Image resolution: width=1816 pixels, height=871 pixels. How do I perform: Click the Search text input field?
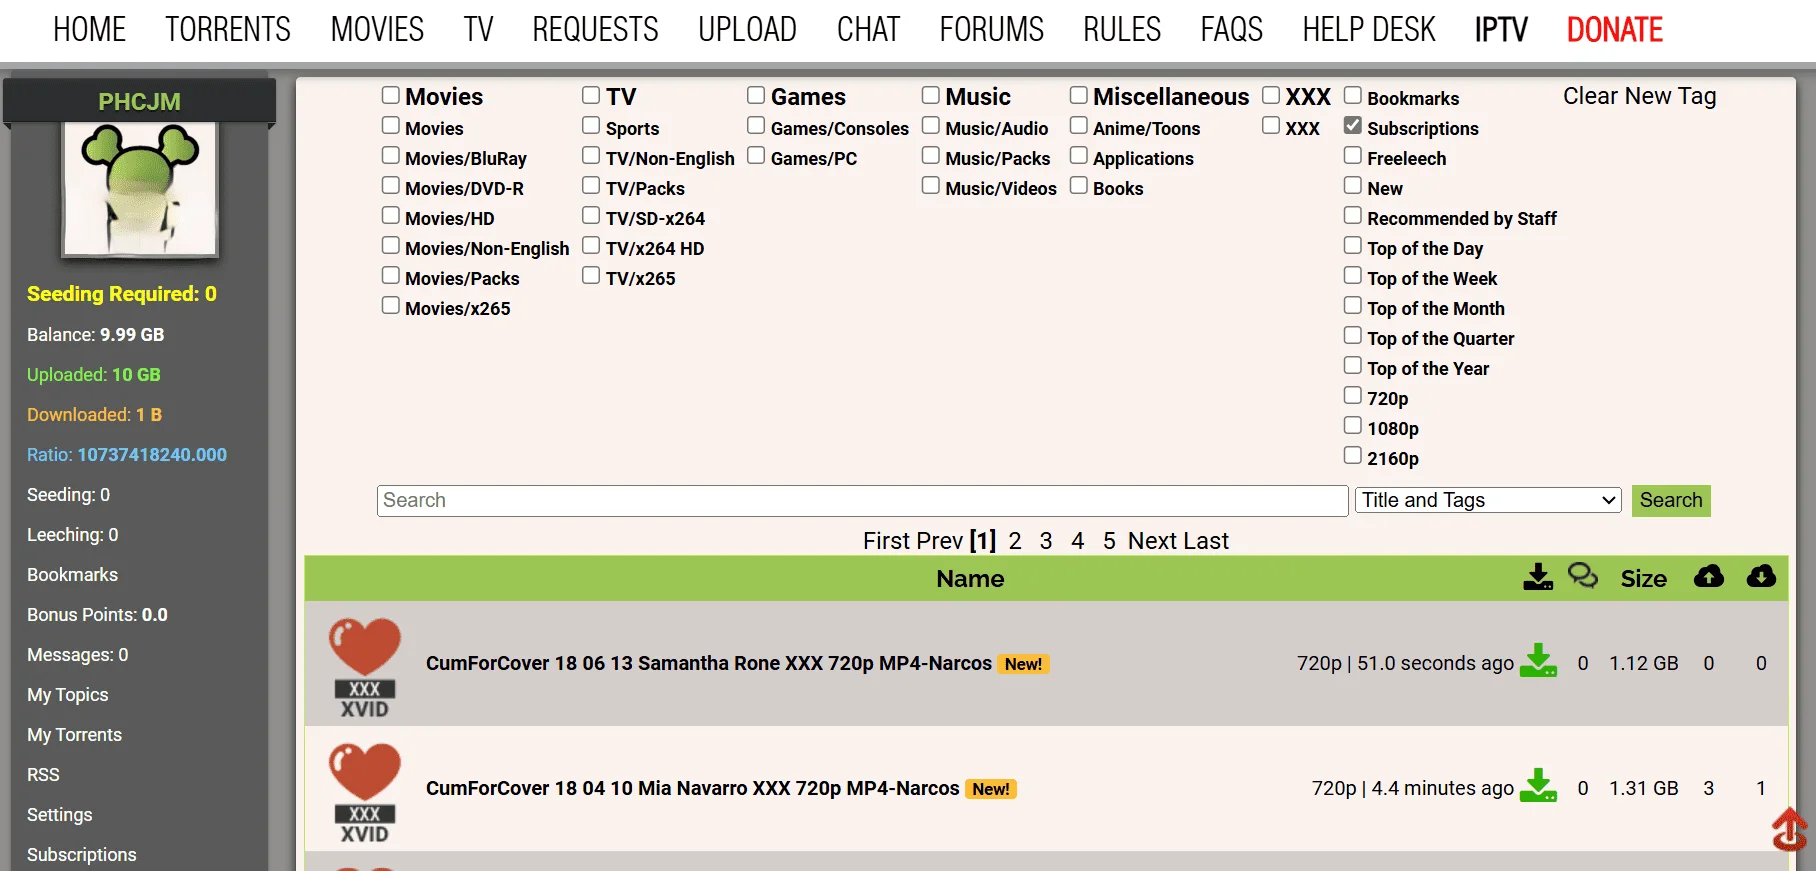pyautogui.click(x=862, y=500)
